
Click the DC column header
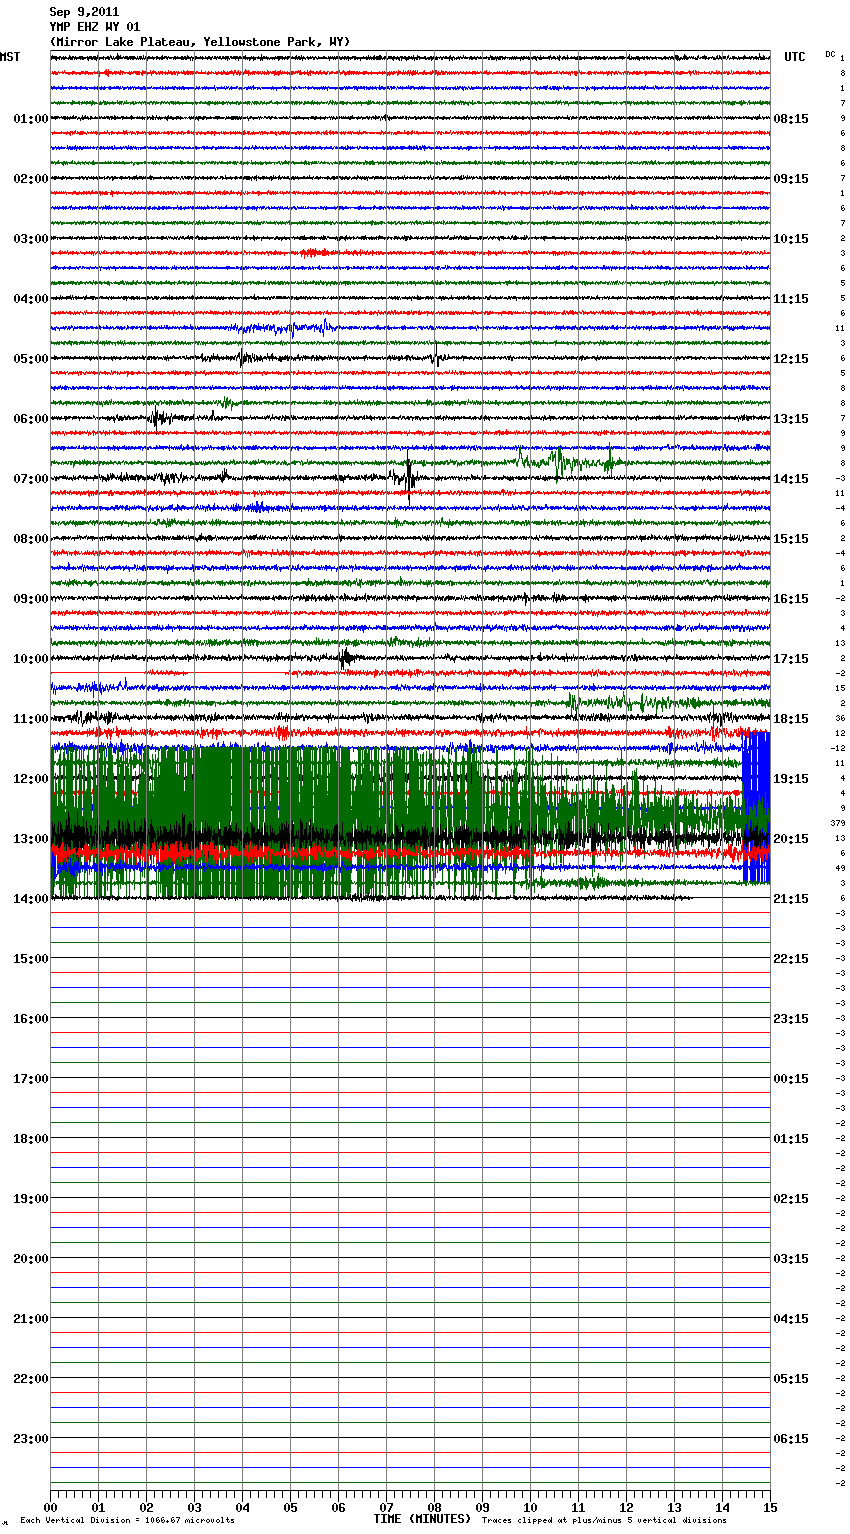click(x=830, y=54)
